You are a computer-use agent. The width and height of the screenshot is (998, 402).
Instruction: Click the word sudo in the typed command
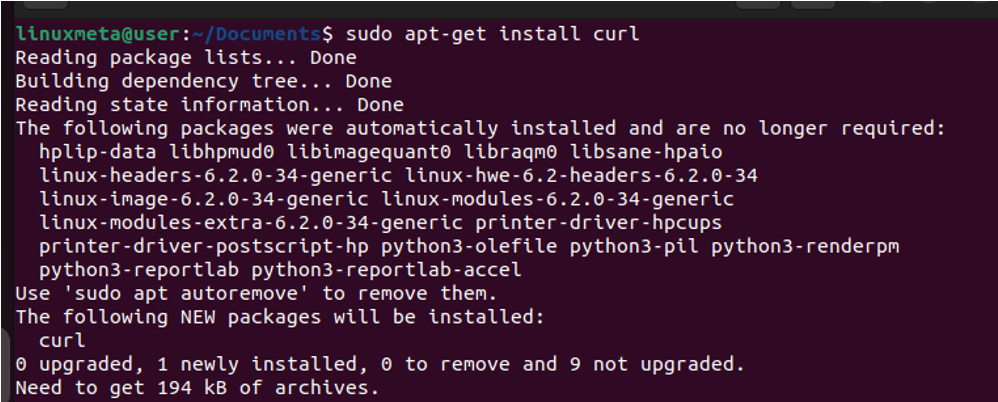click(x=369, y=34)
